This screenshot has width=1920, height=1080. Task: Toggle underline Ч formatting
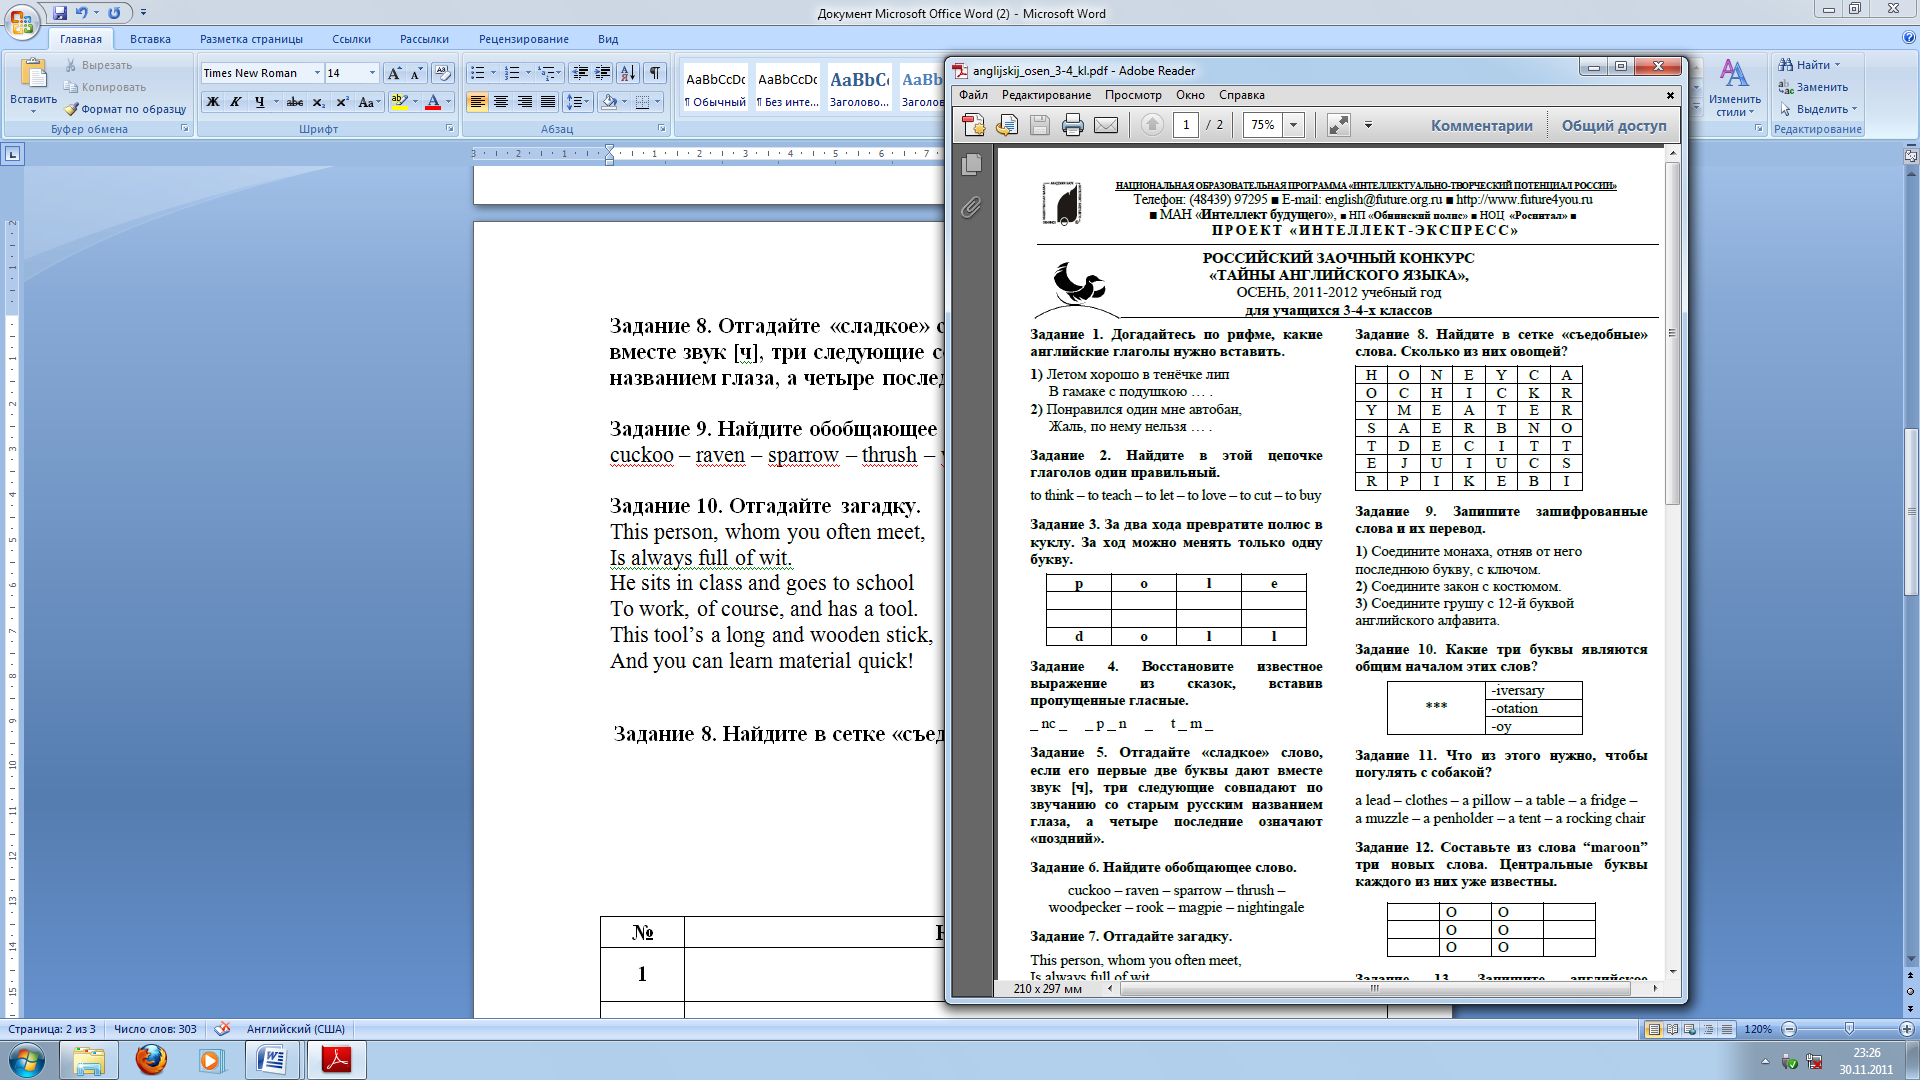point(260,102)
